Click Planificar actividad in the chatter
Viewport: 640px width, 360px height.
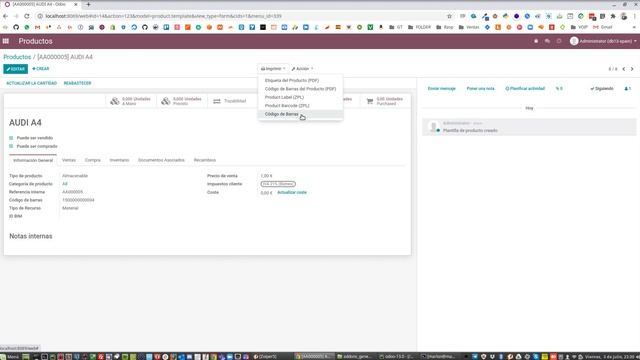525,89
